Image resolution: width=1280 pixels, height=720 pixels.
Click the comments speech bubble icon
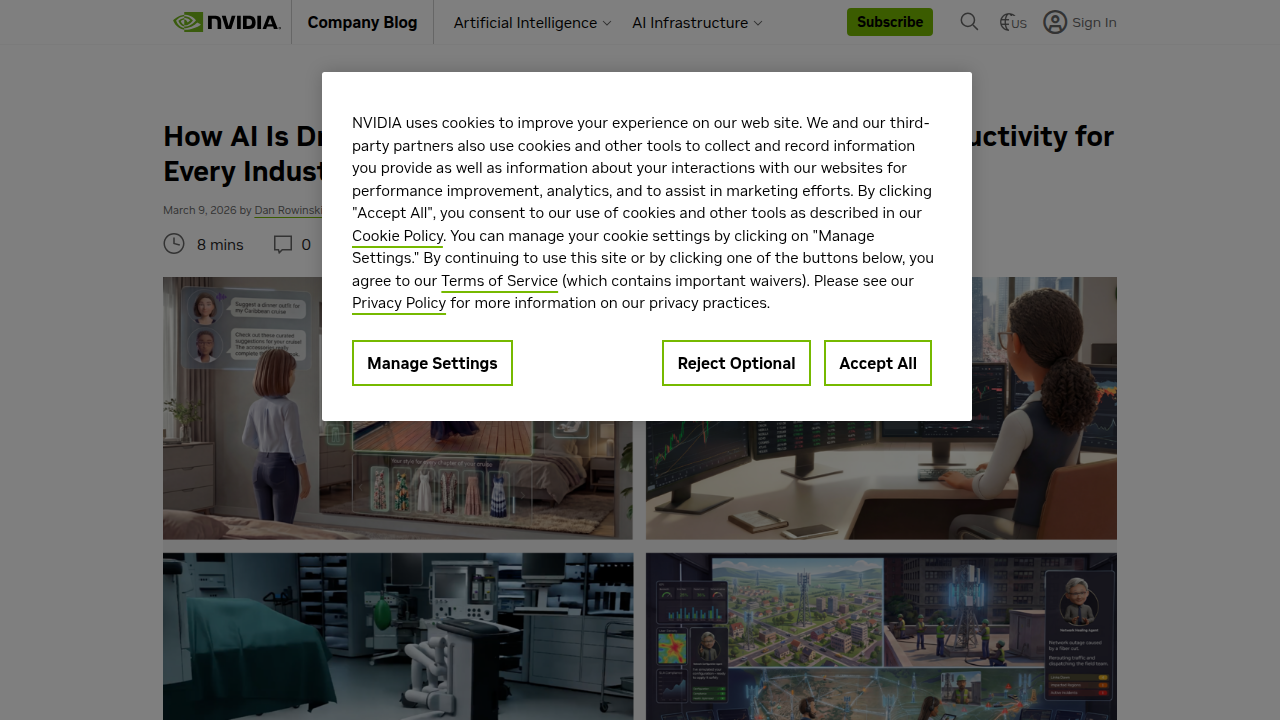tap(283, 244)
